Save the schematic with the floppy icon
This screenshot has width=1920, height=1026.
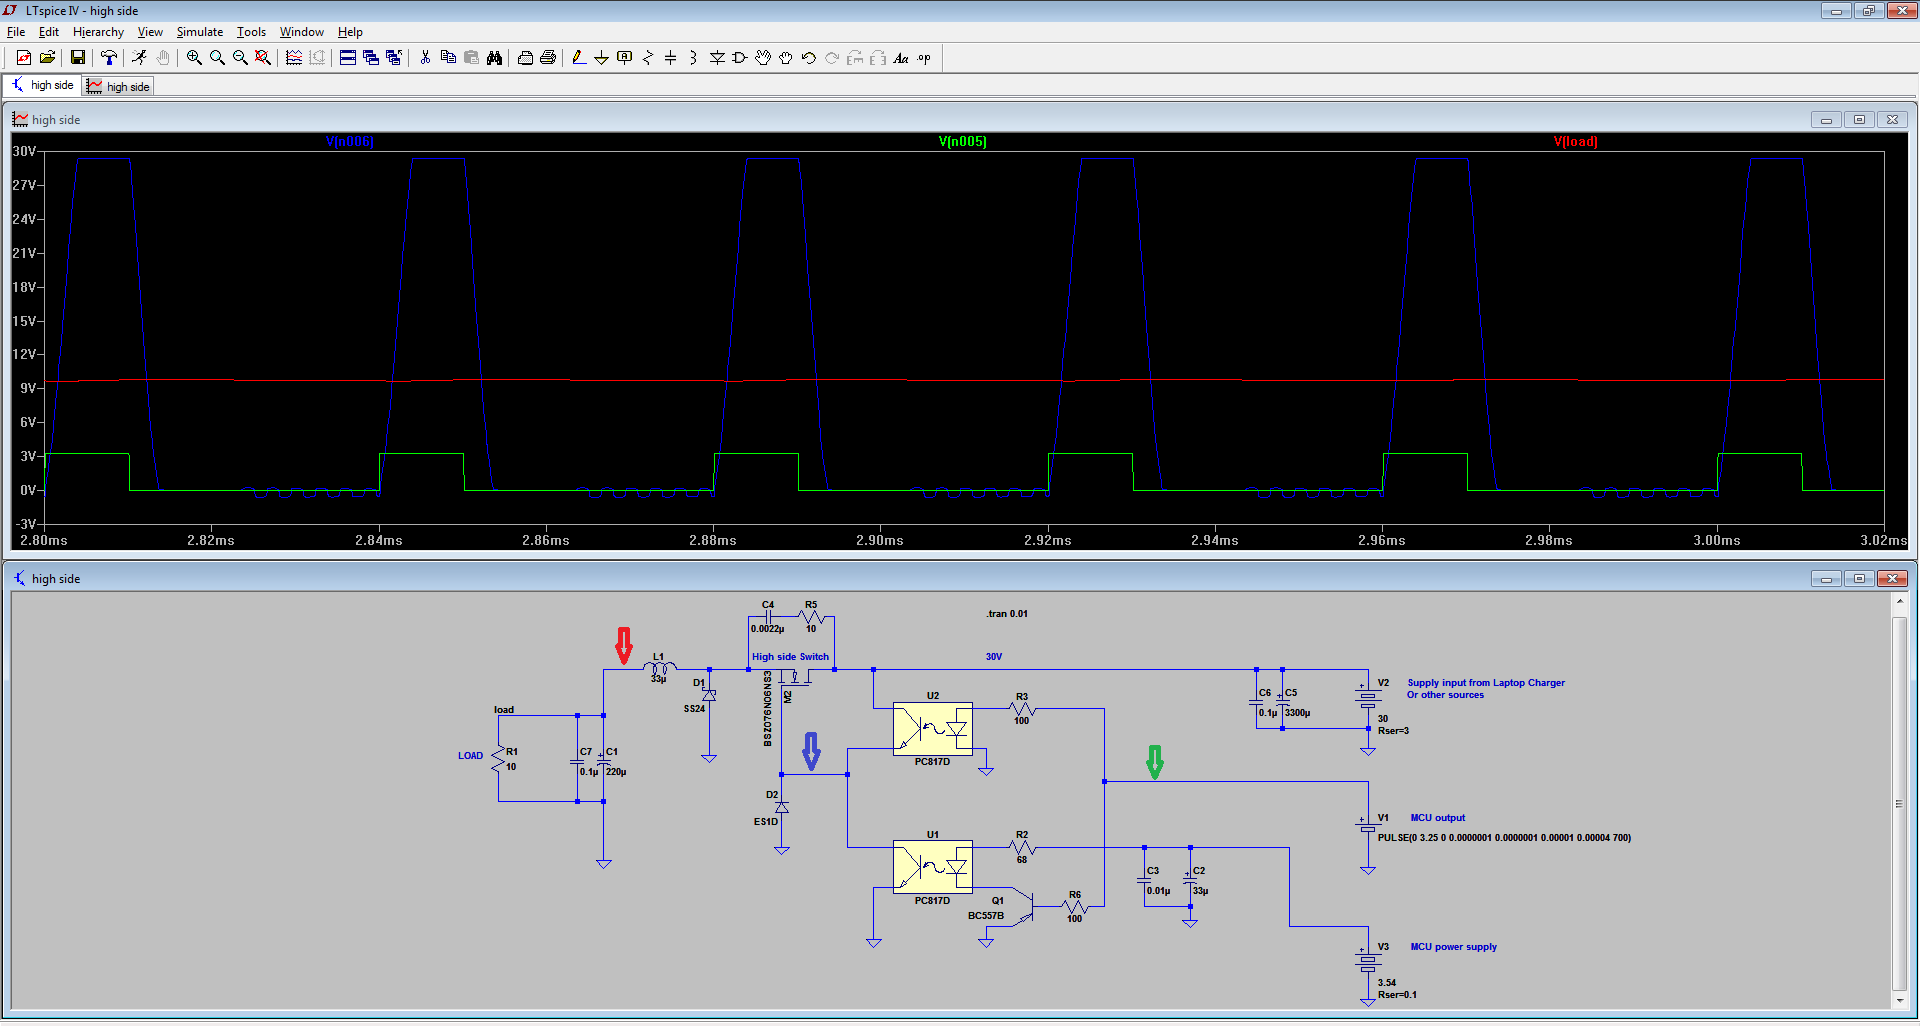point(77,58)
